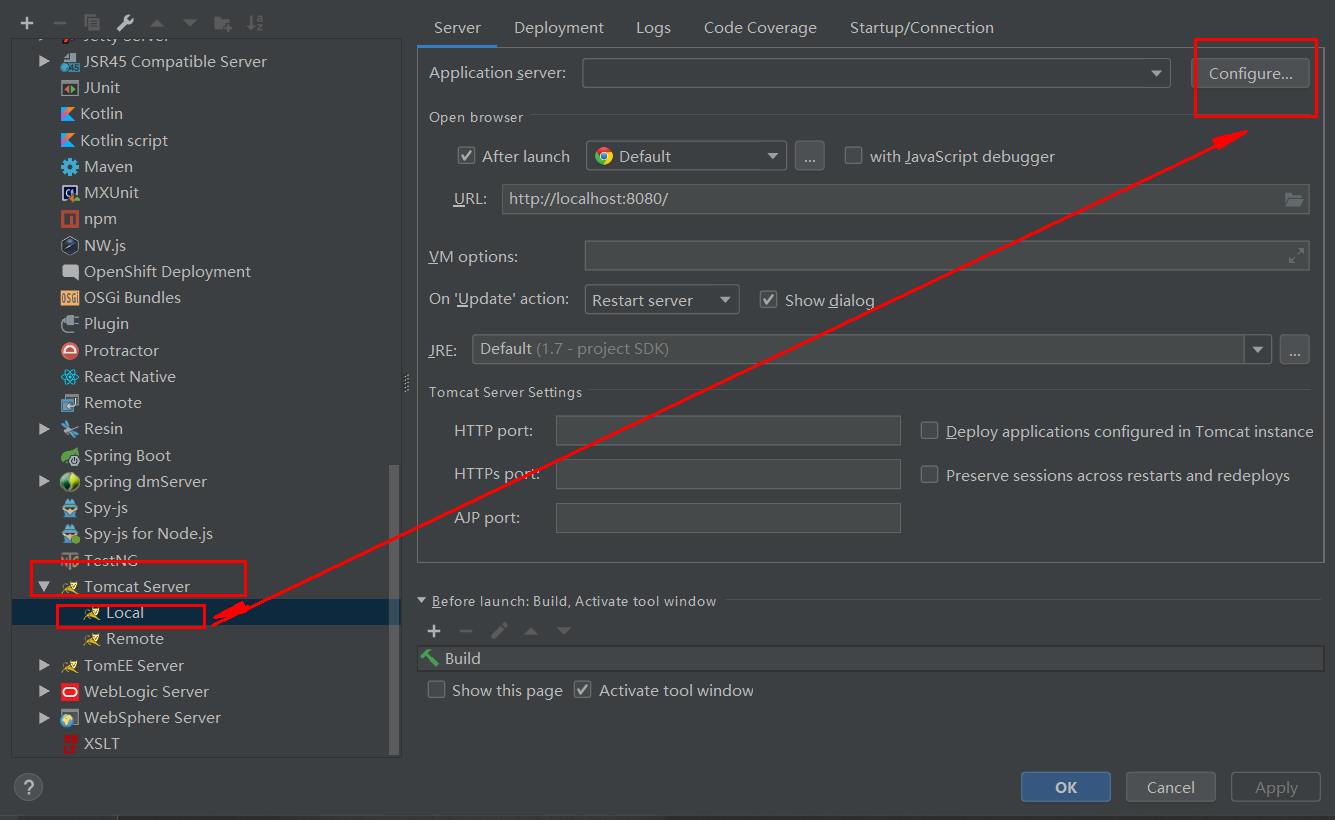The image size is (1335, 820).
Task: Collapse the Before launch section
Action: click(x=422, y=601)
